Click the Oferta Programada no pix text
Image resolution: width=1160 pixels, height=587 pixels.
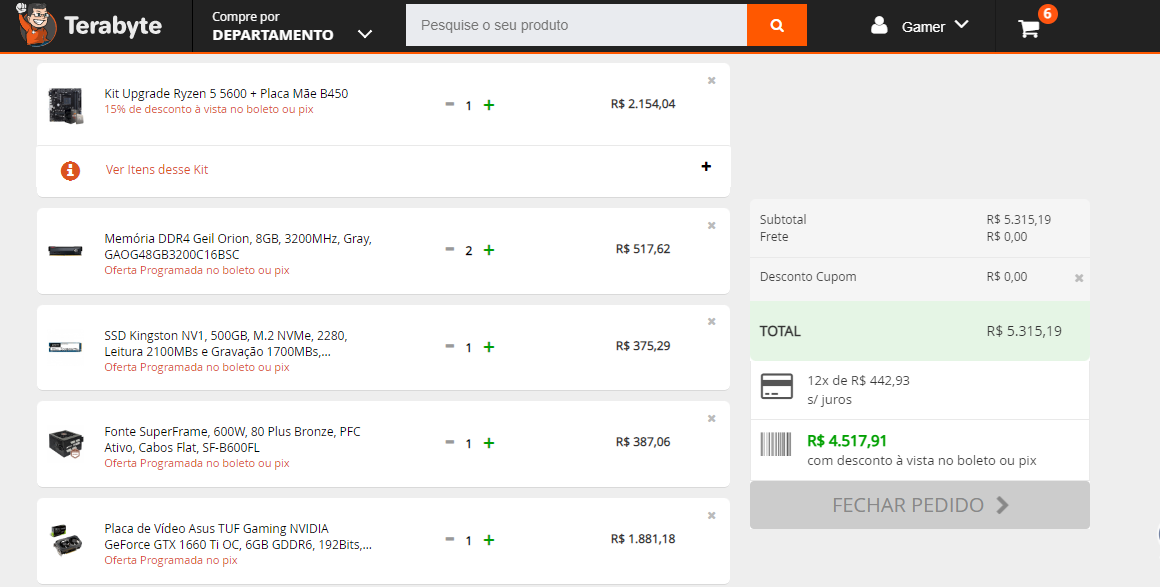pos(171,560)
